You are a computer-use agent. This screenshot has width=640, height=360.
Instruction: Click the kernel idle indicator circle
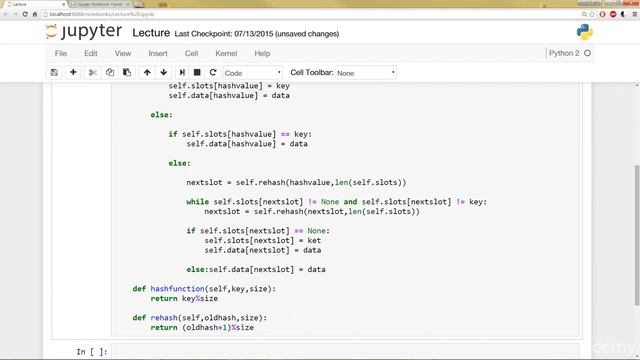[587, 53]
